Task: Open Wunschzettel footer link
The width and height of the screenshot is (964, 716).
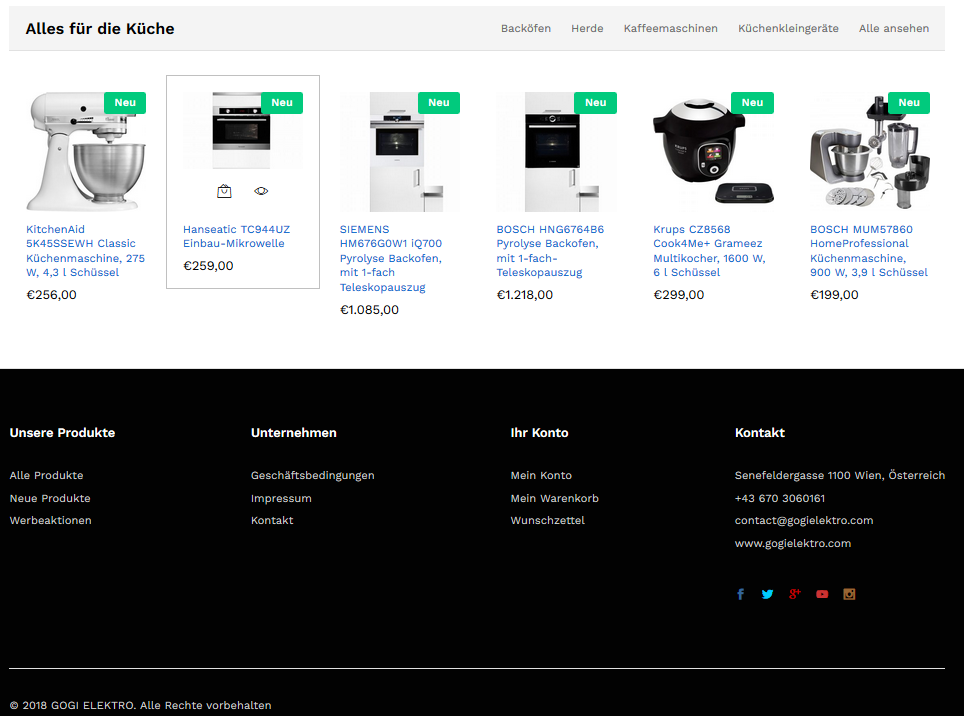Action: tap(547, 520)
